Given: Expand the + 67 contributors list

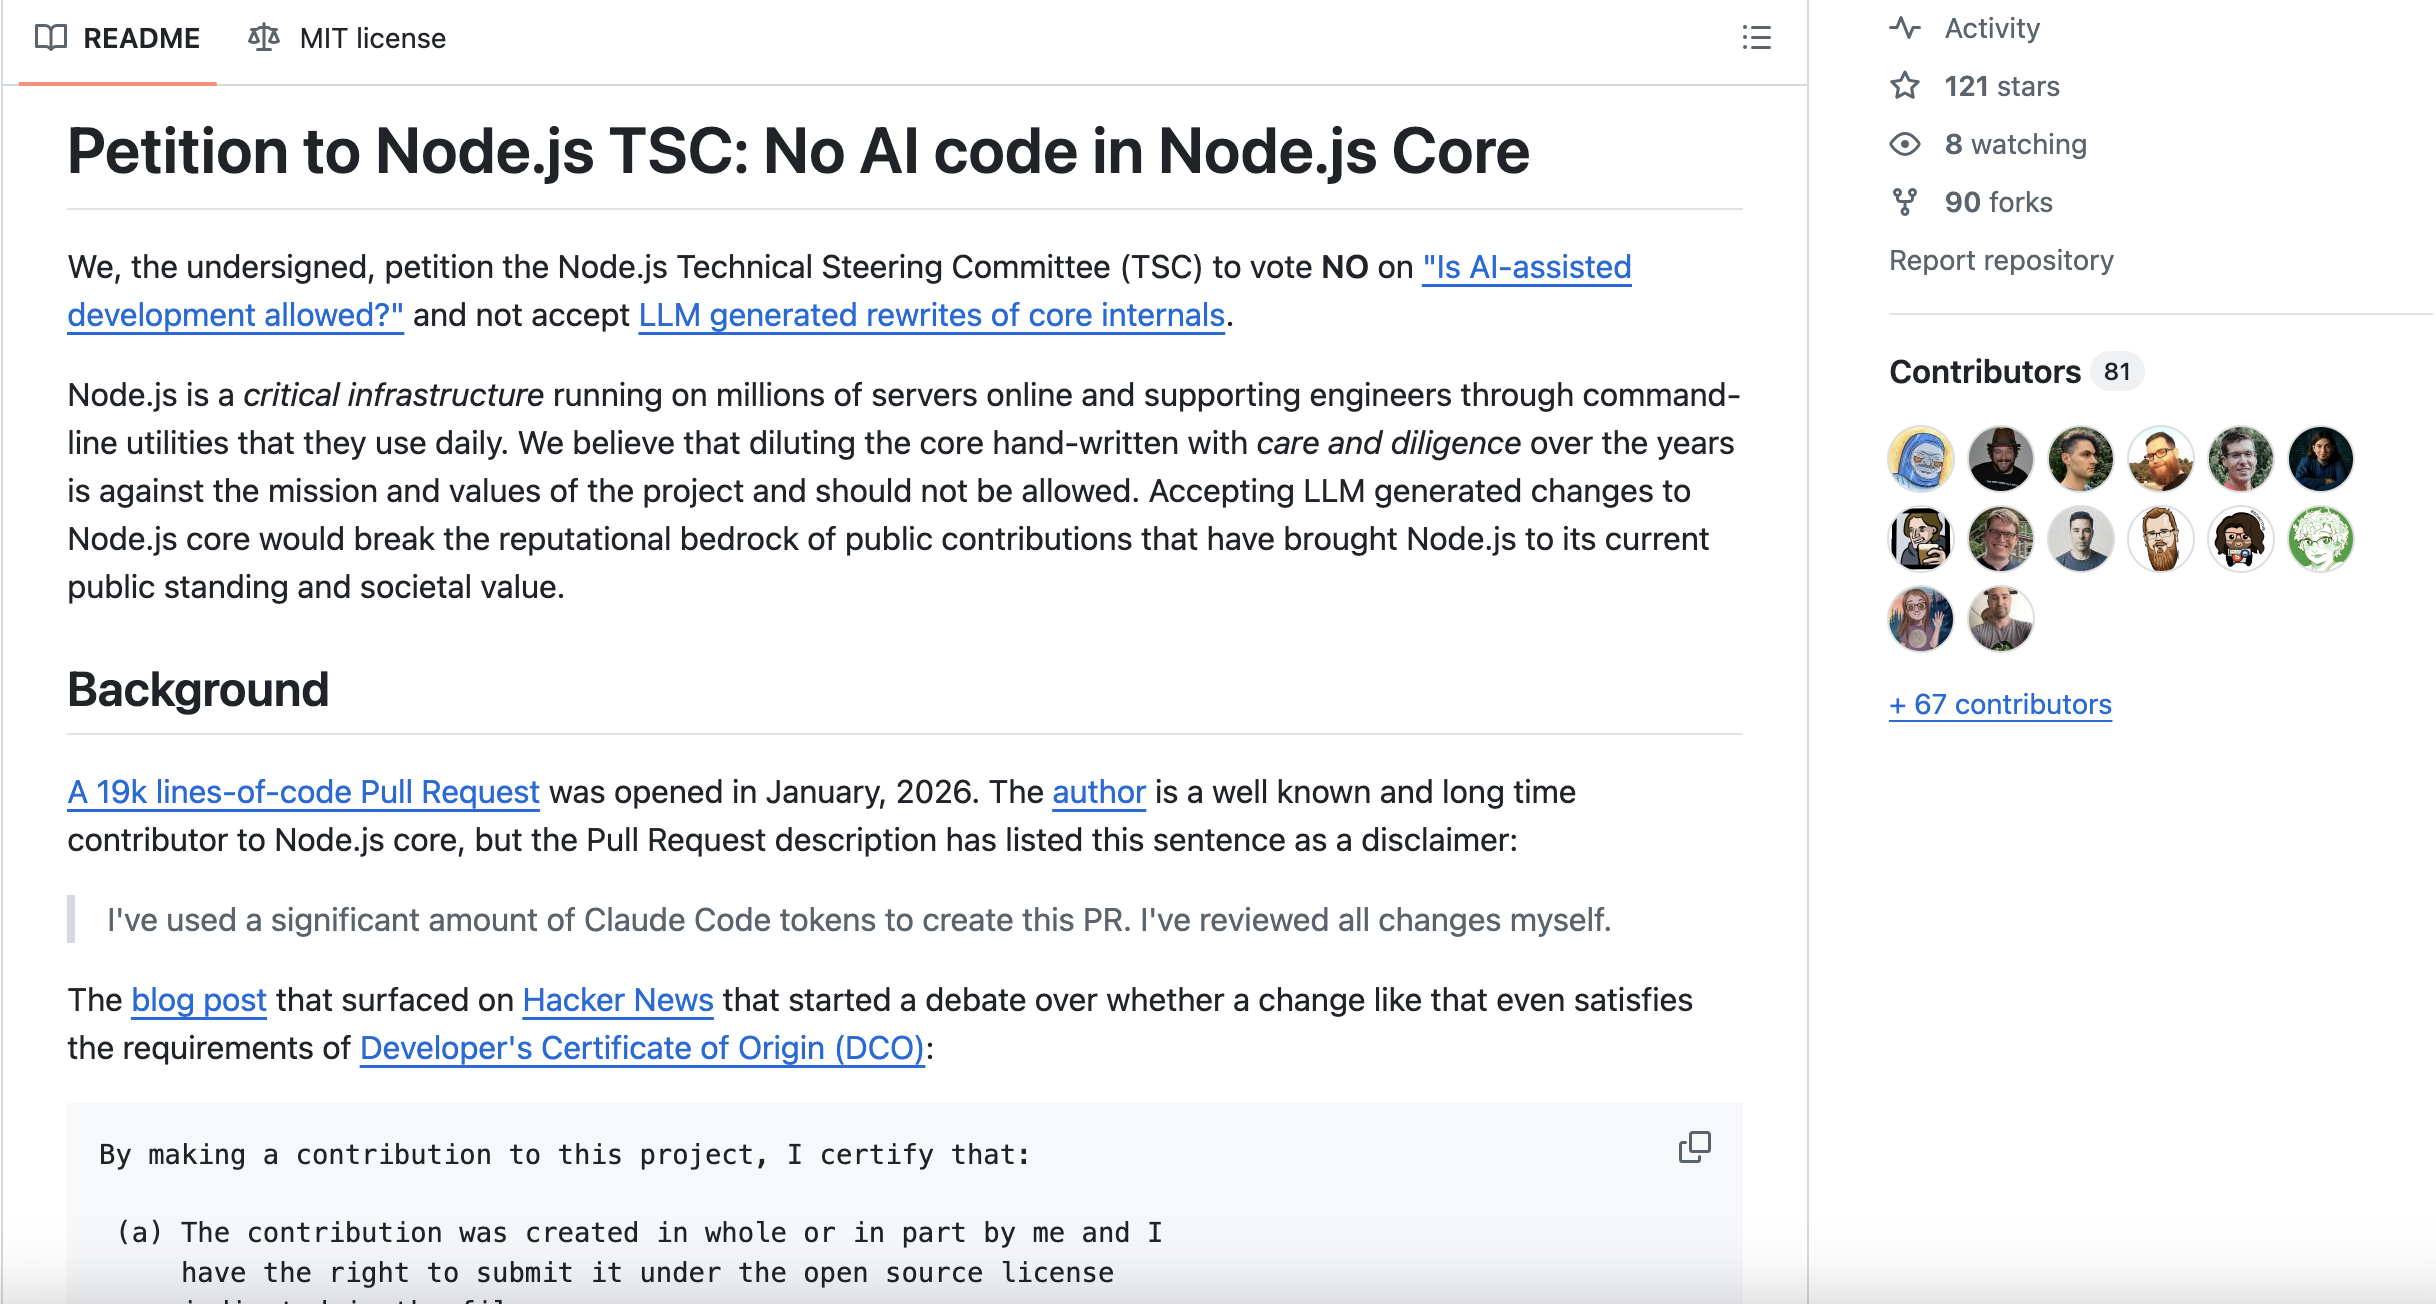Looking at the screenshot, I should click(2000, 704).
